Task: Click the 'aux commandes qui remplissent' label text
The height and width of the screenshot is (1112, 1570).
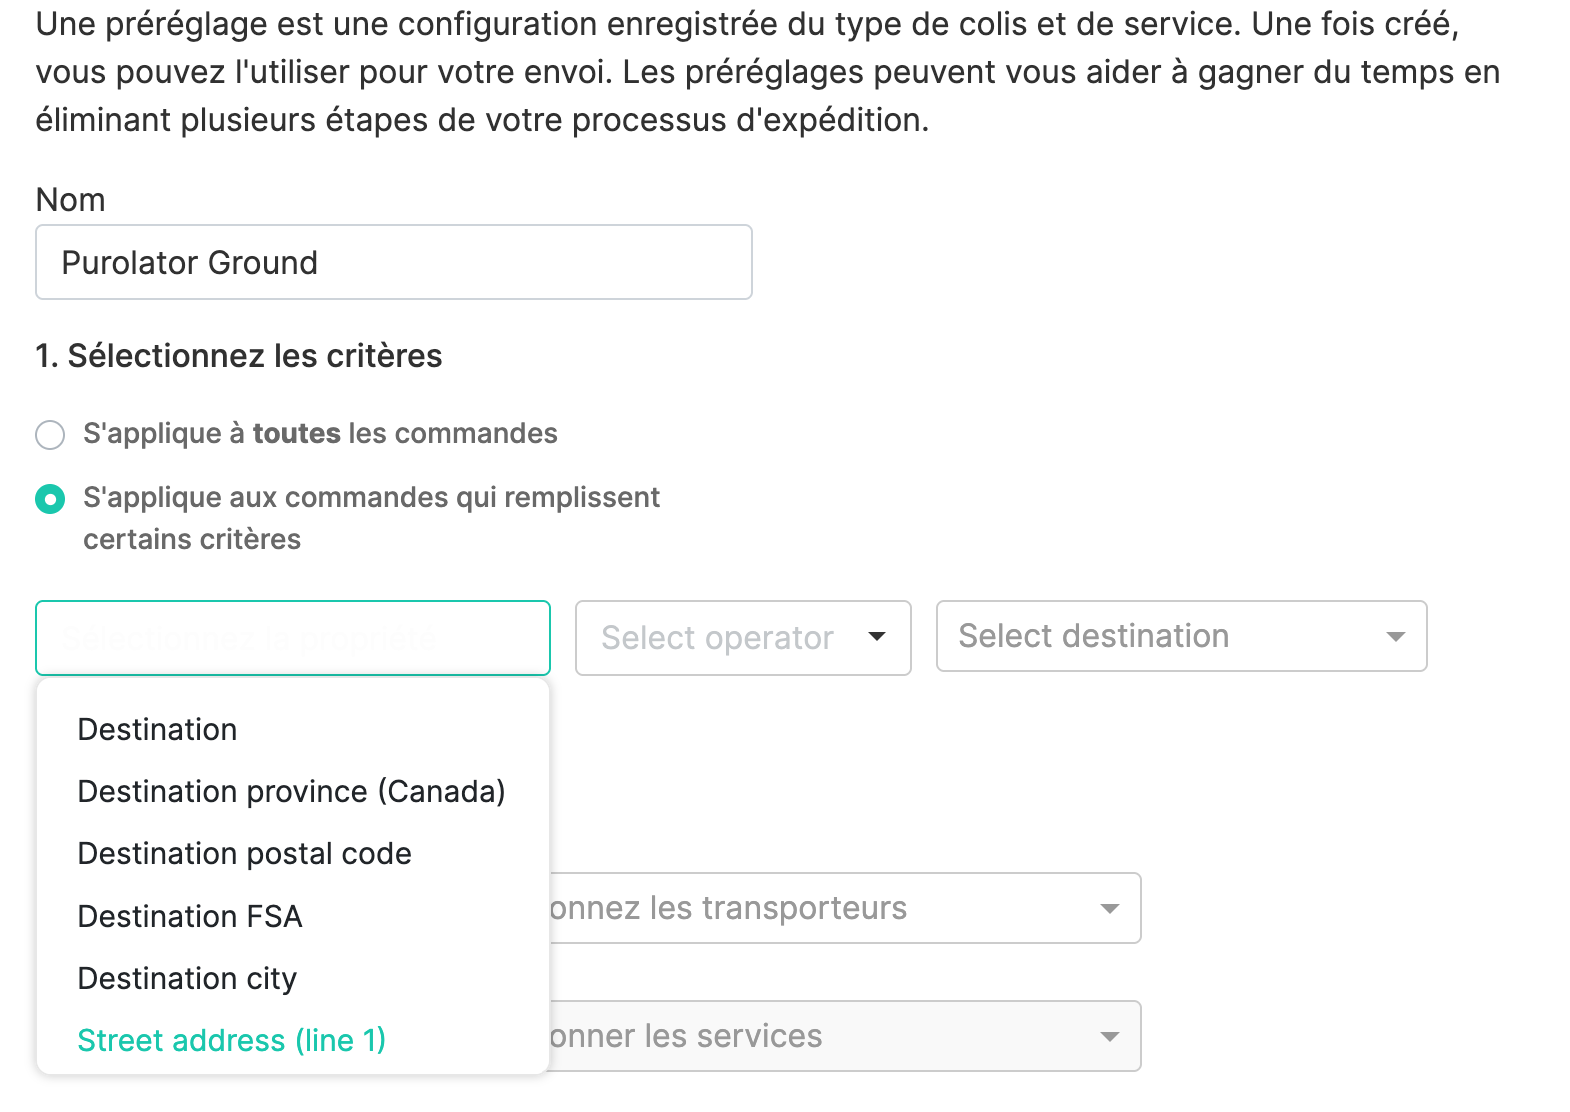Action: [371, 498]
